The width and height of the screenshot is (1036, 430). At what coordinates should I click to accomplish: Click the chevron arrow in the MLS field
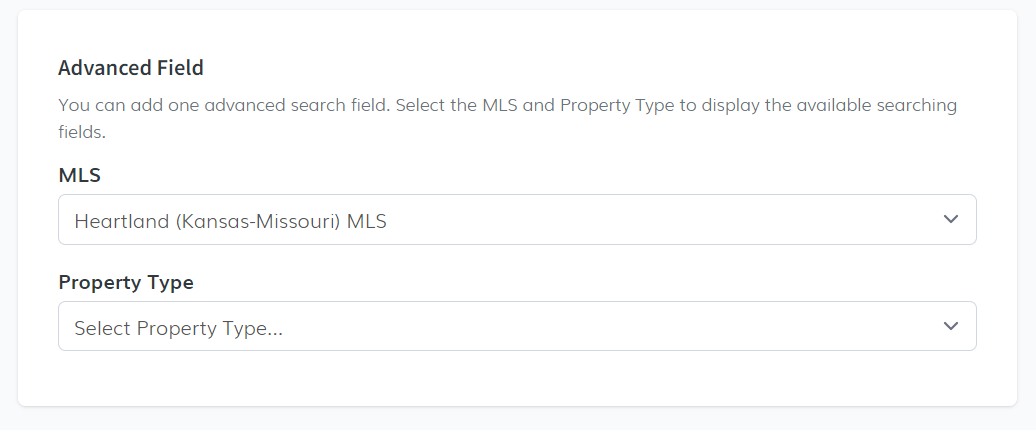951,219
